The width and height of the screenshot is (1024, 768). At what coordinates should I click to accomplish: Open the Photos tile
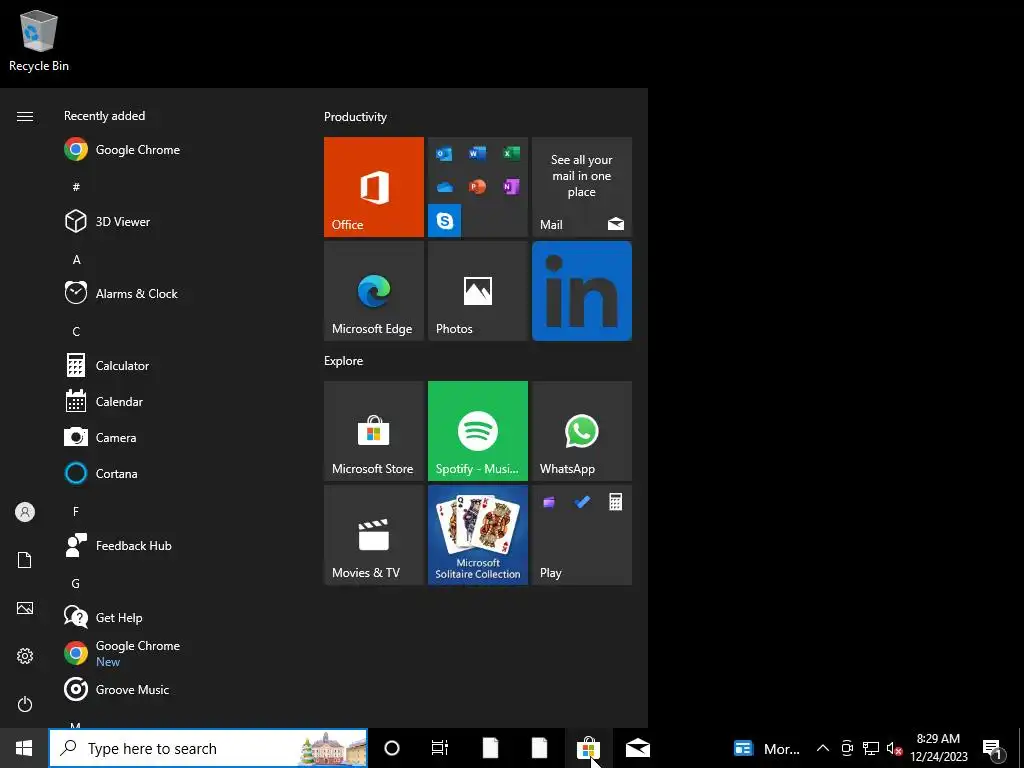pyautogui.click(x=477, y=291)
